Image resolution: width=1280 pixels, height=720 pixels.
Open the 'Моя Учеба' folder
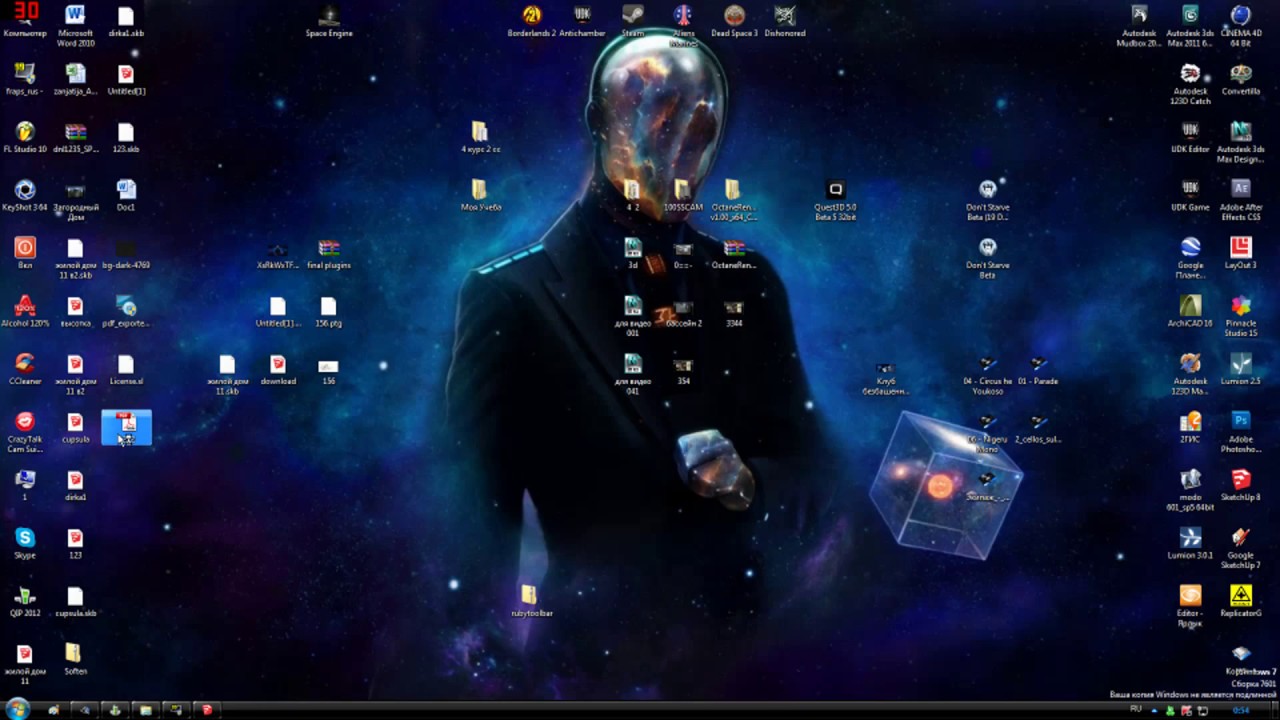pos(481,194)
